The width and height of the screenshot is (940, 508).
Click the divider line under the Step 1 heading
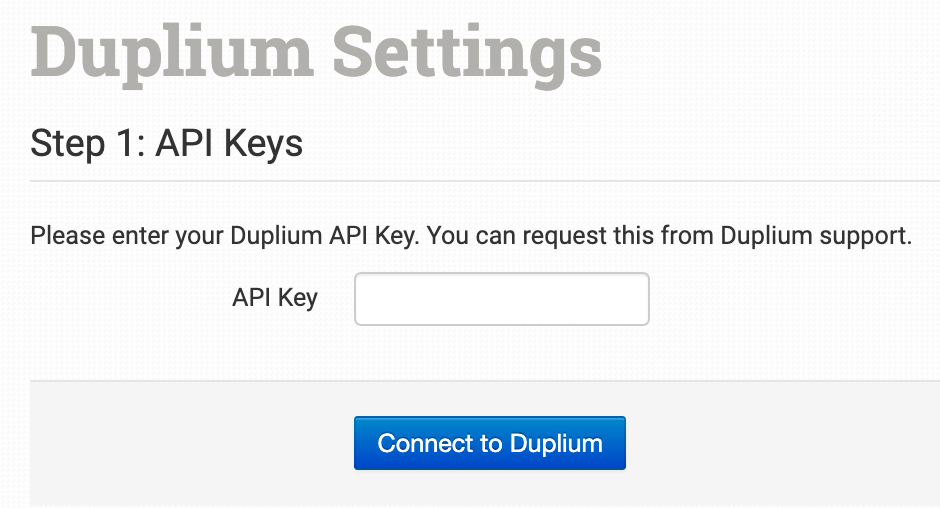pyautogui.click(x=480, y=181)
